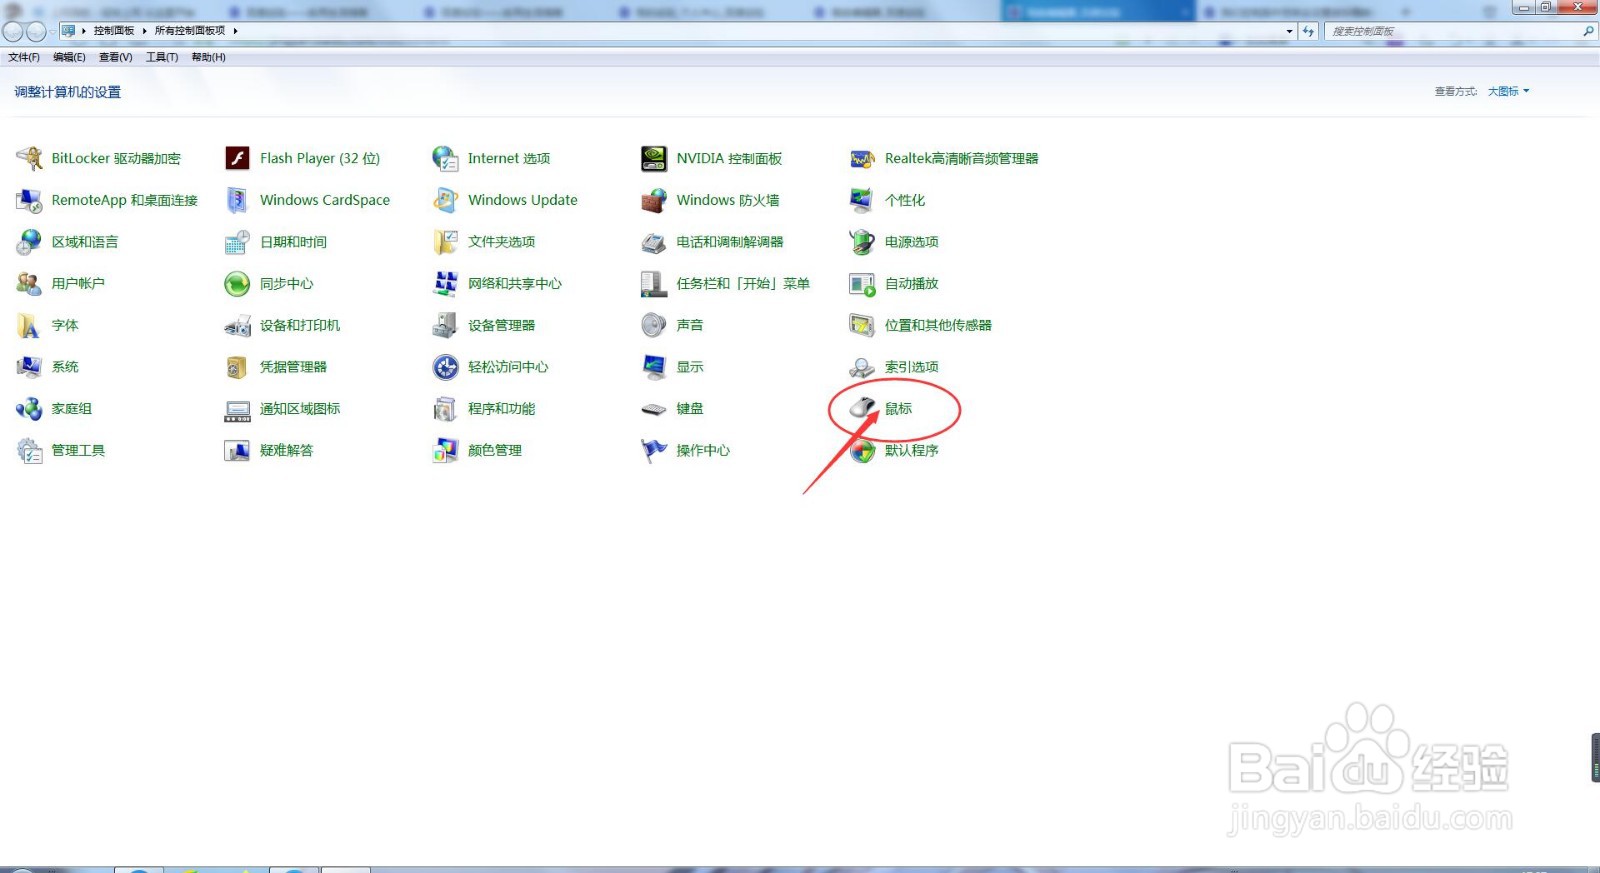The width and height of the screenshot is (1600, 873).
Task: Click the 程序和功能 link
Action: click(501, 409)
